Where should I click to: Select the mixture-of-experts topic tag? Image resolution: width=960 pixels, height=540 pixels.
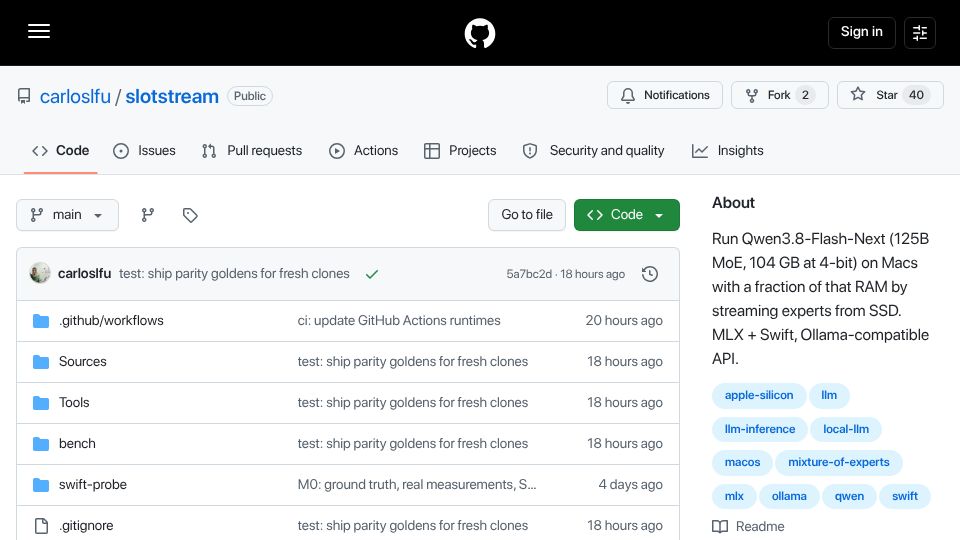point(838,462)
